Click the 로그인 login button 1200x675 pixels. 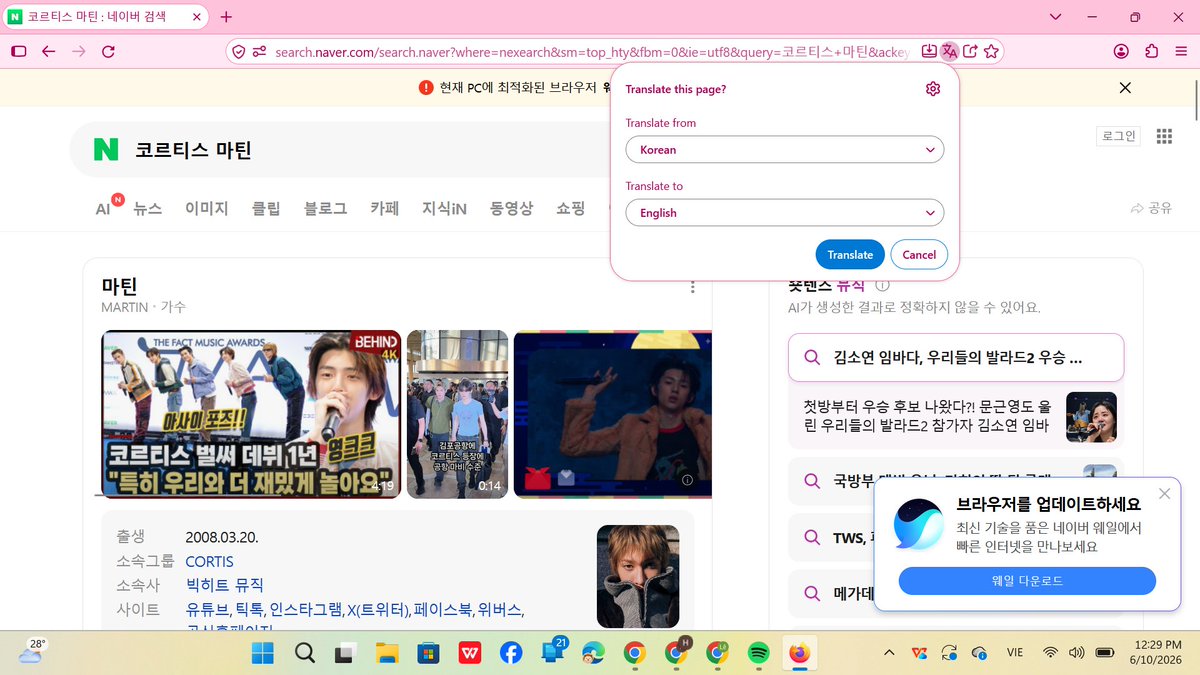click(x=1118, y=136)
